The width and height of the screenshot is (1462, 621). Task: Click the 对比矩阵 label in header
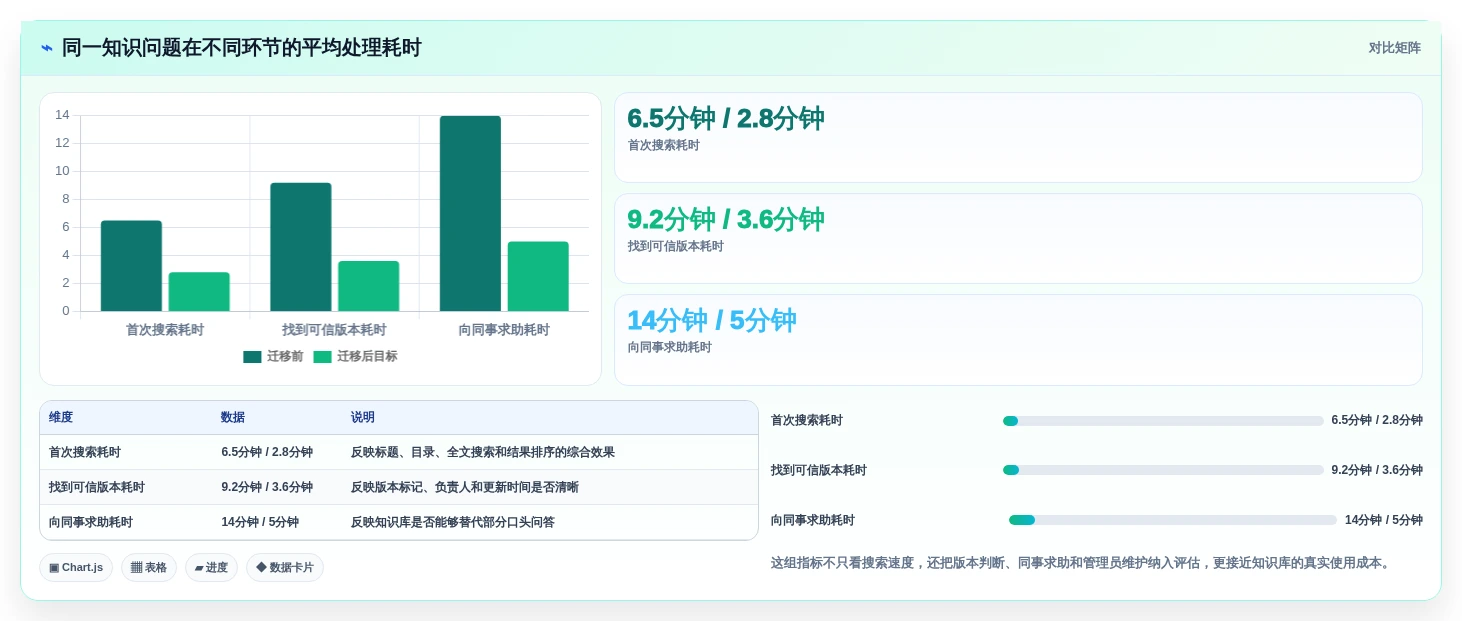click(1394, 48)
